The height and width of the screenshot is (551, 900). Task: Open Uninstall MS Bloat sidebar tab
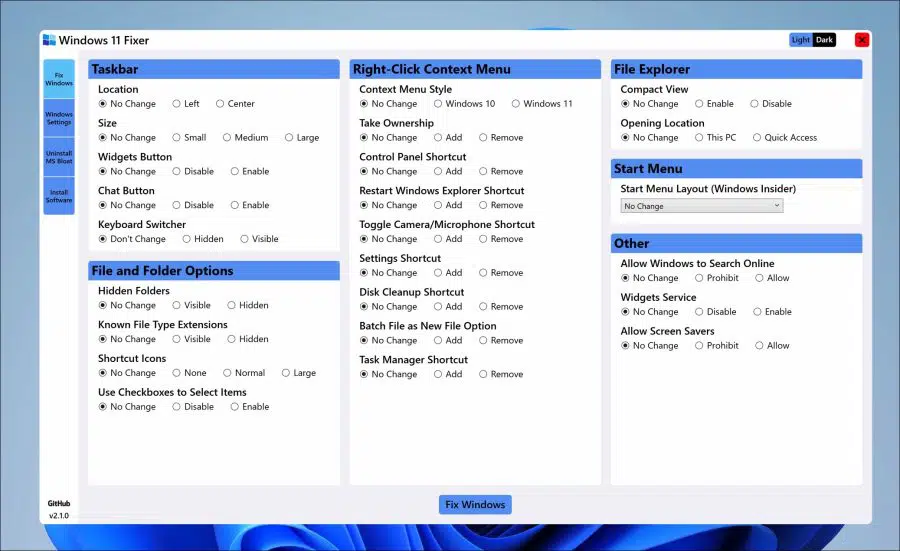point(59,157)
